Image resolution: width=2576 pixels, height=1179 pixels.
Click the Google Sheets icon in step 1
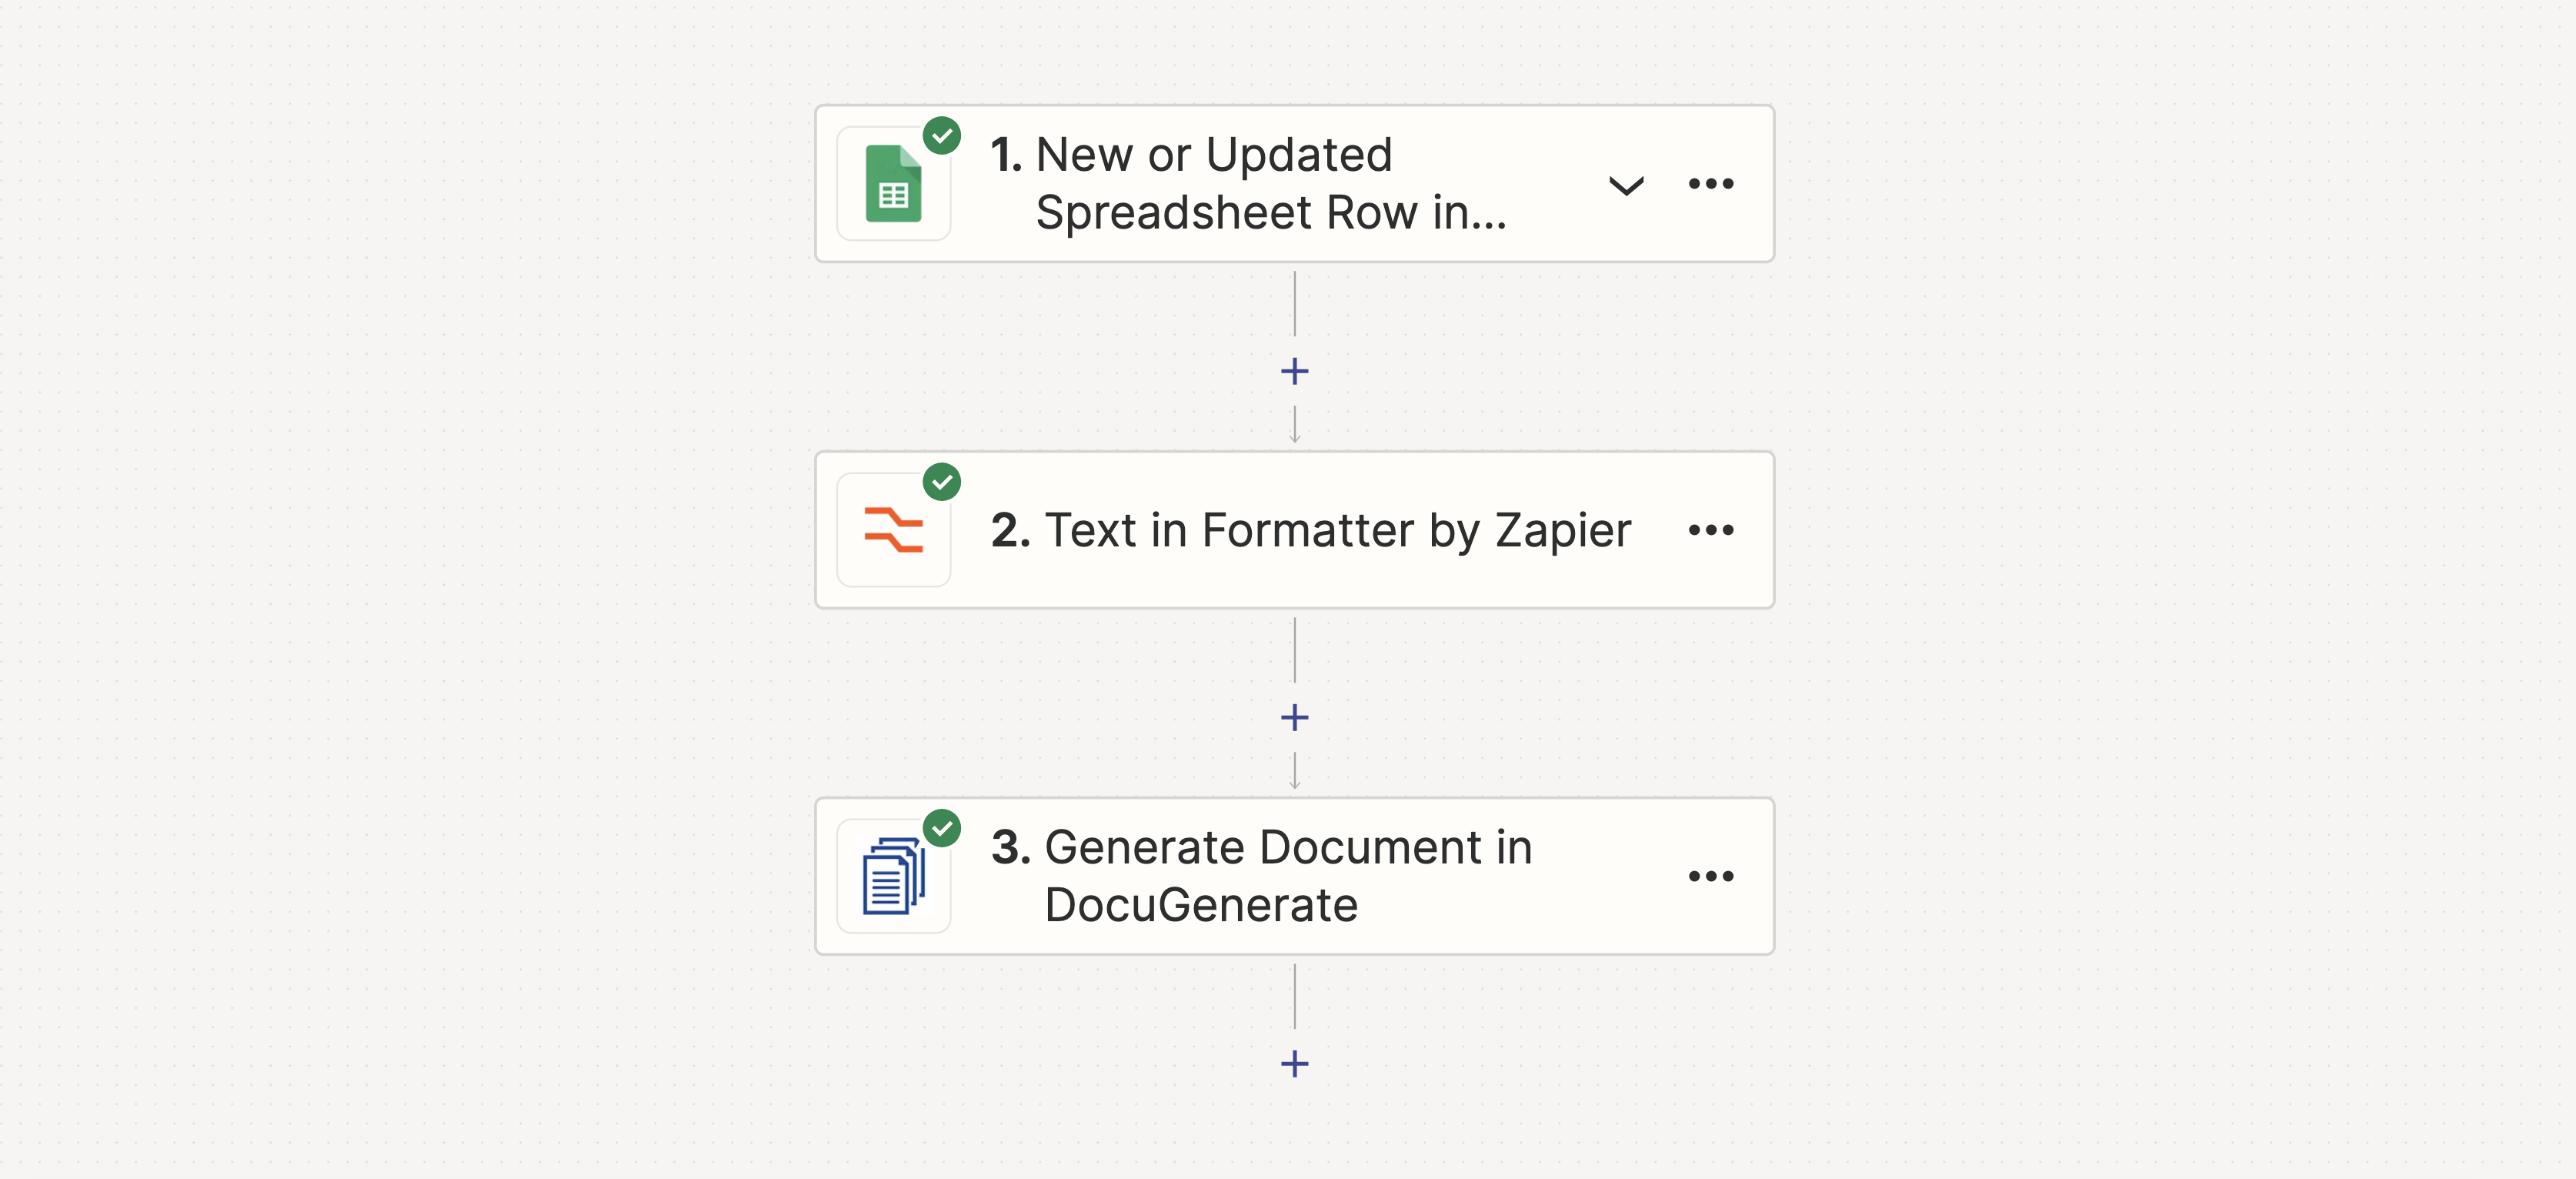point(893,184)
